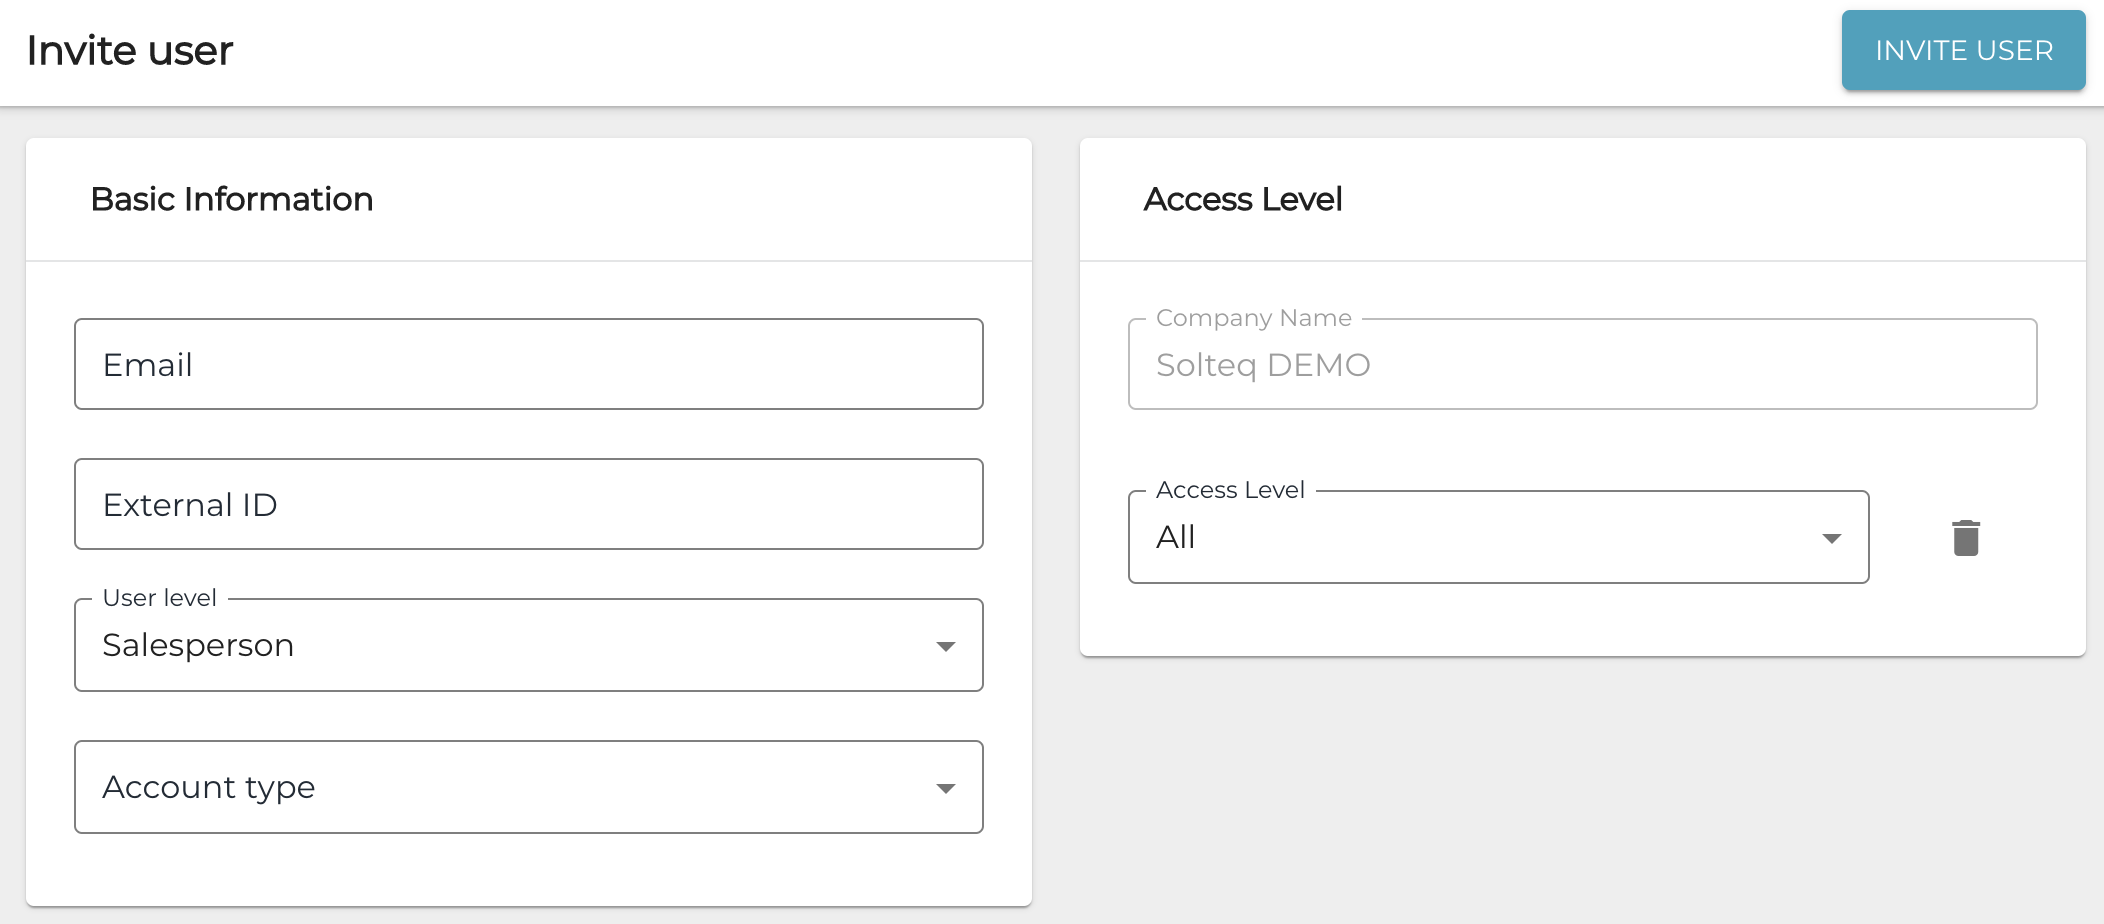
Task: Click the Access Level card heading
Action: [x=1242, y=199]
